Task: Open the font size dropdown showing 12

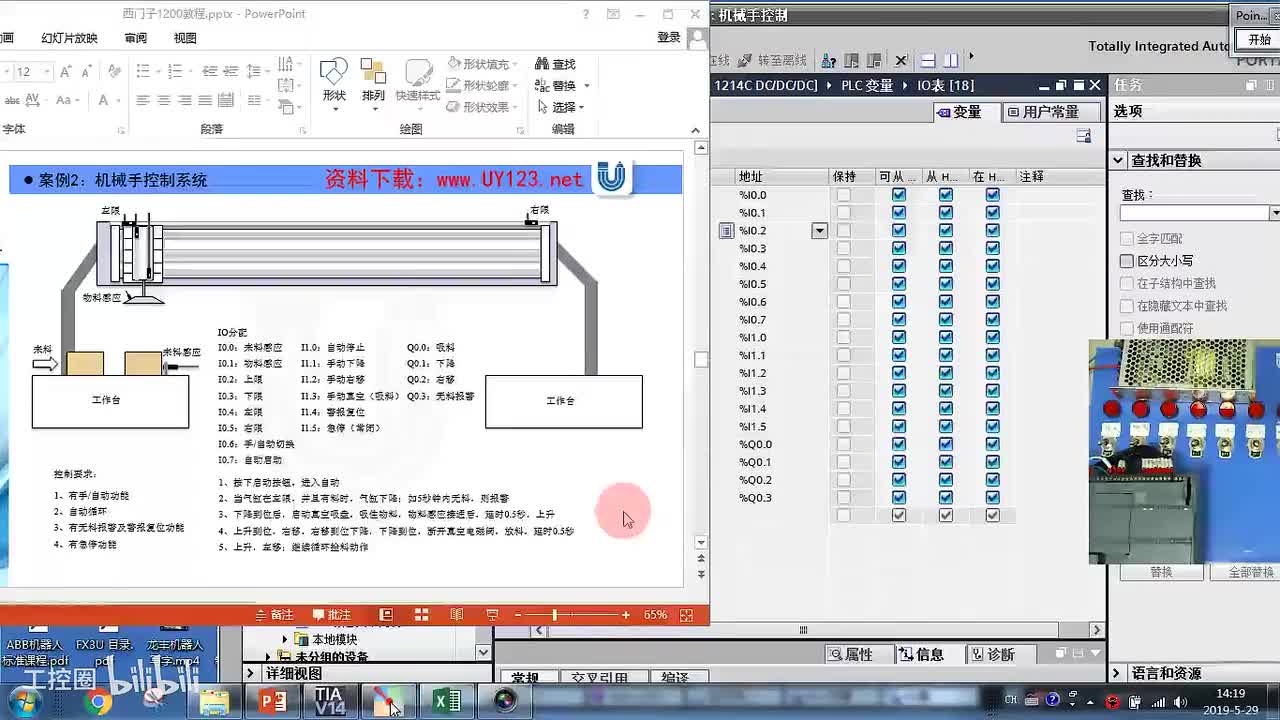Action: [x=47, y=72]
